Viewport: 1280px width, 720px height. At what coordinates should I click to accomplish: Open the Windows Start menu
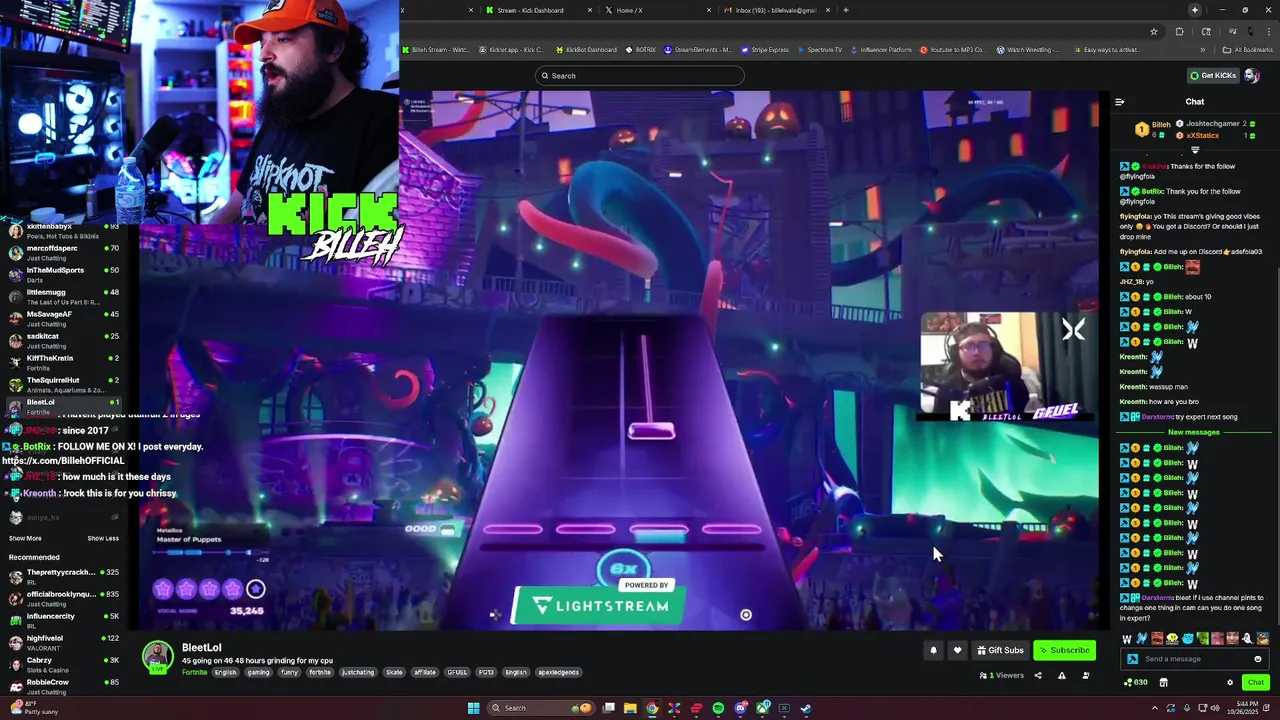(x=474, y=708)
